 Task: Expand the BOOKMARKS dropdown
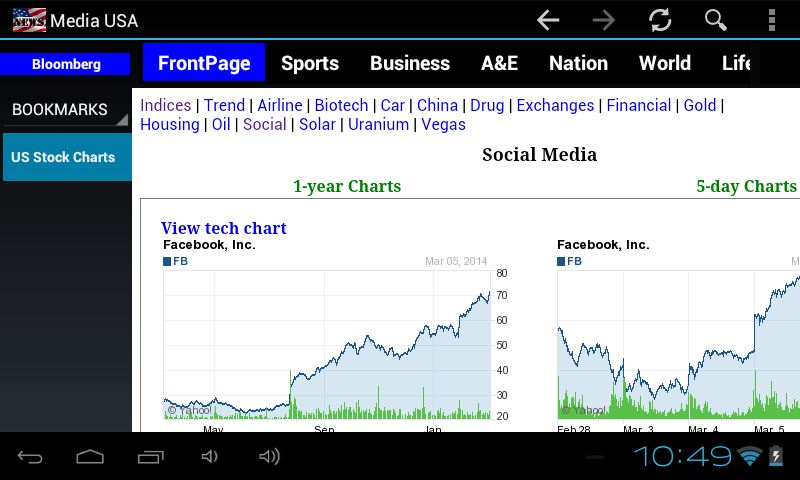pyautogui.click(x=66, y=109)
